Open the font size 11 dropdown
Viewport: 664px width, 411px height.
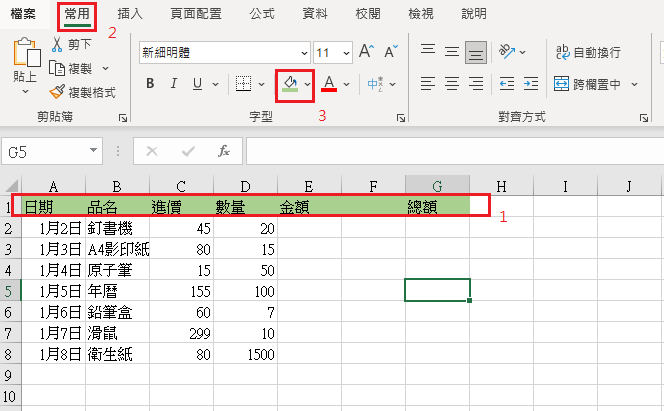click(x=346, y=53)
